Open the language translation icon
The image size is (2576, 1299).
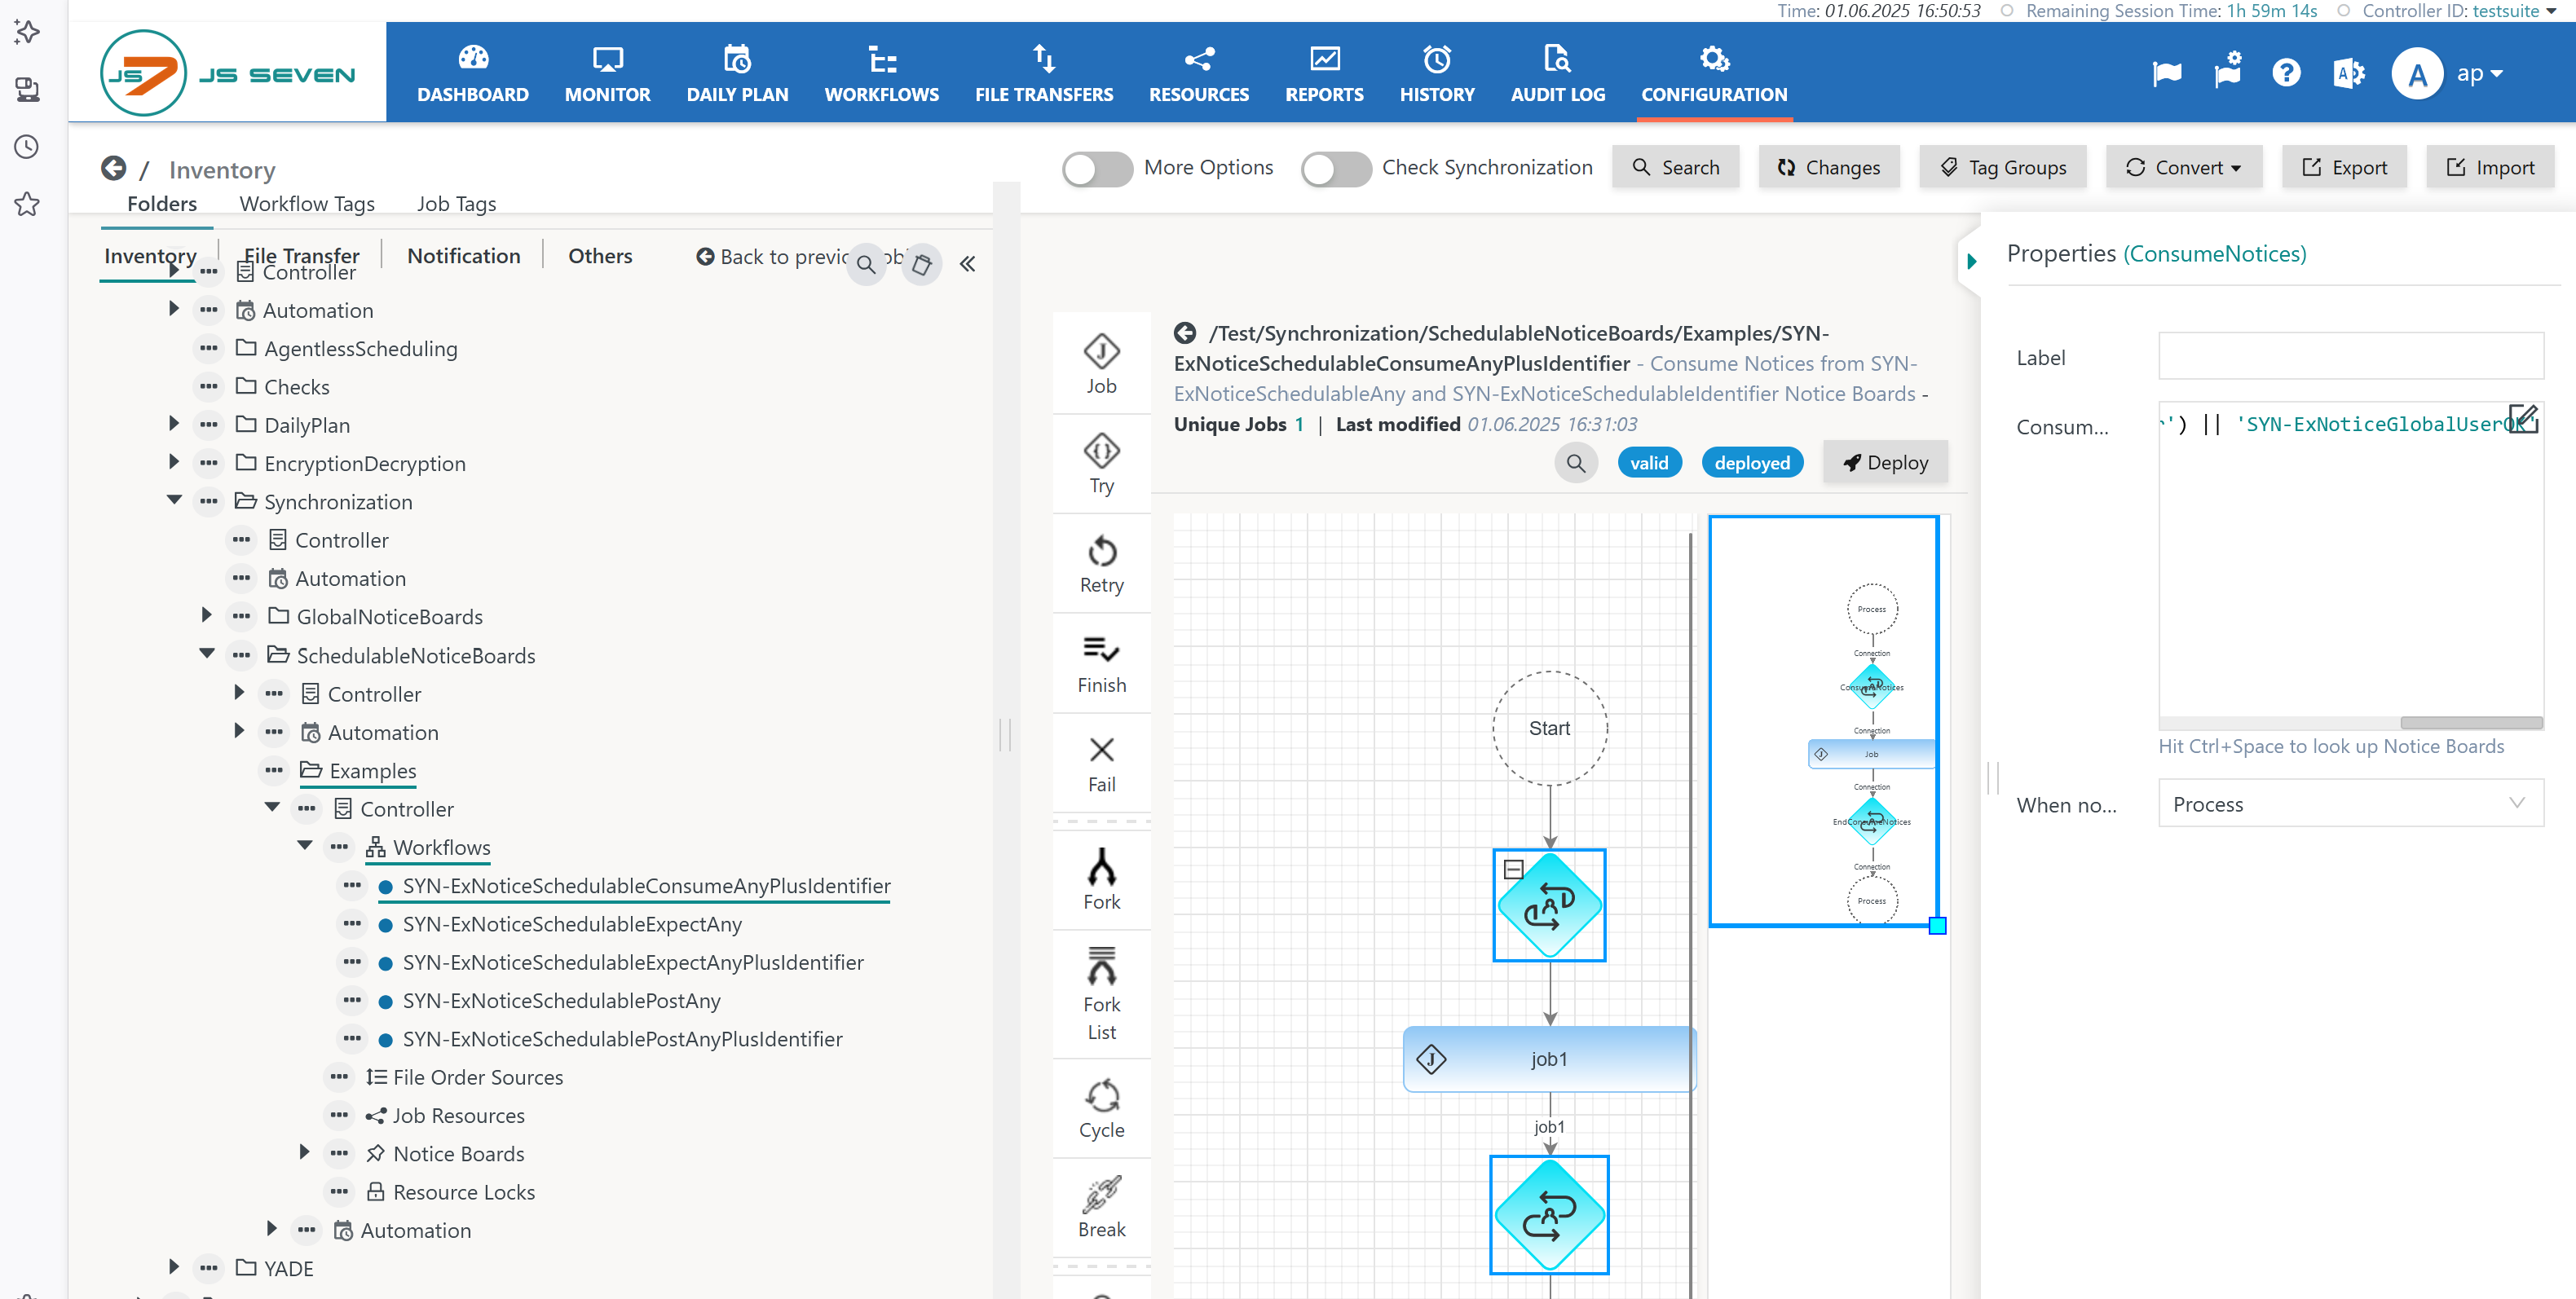[x=2348, y=73]
